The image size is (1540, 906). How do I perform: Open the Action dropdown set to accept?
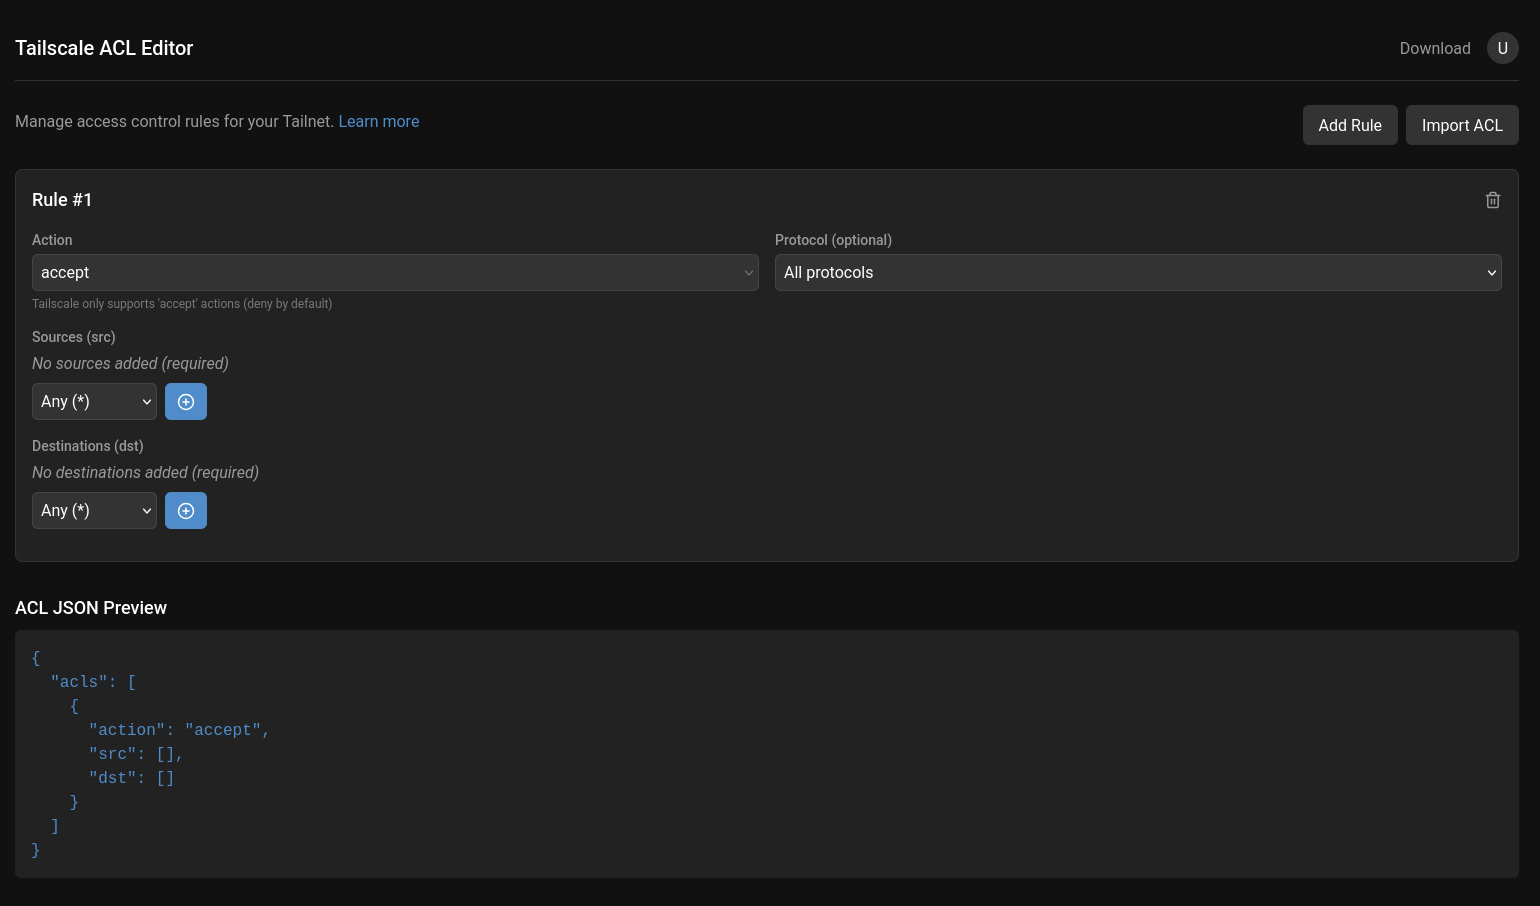coord(395,273)
